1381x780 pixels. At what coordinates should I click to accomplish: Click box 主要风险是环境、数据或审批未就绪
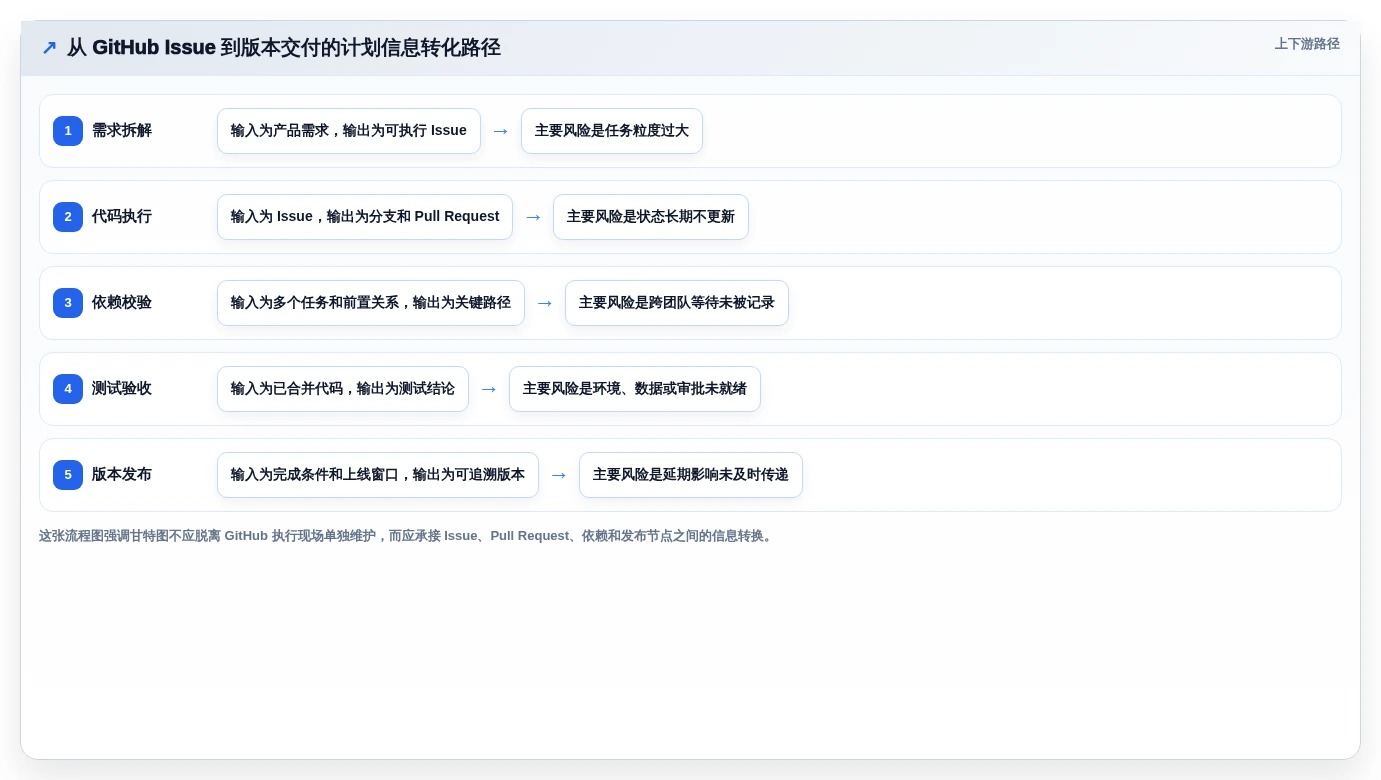[x=635, y=389]
